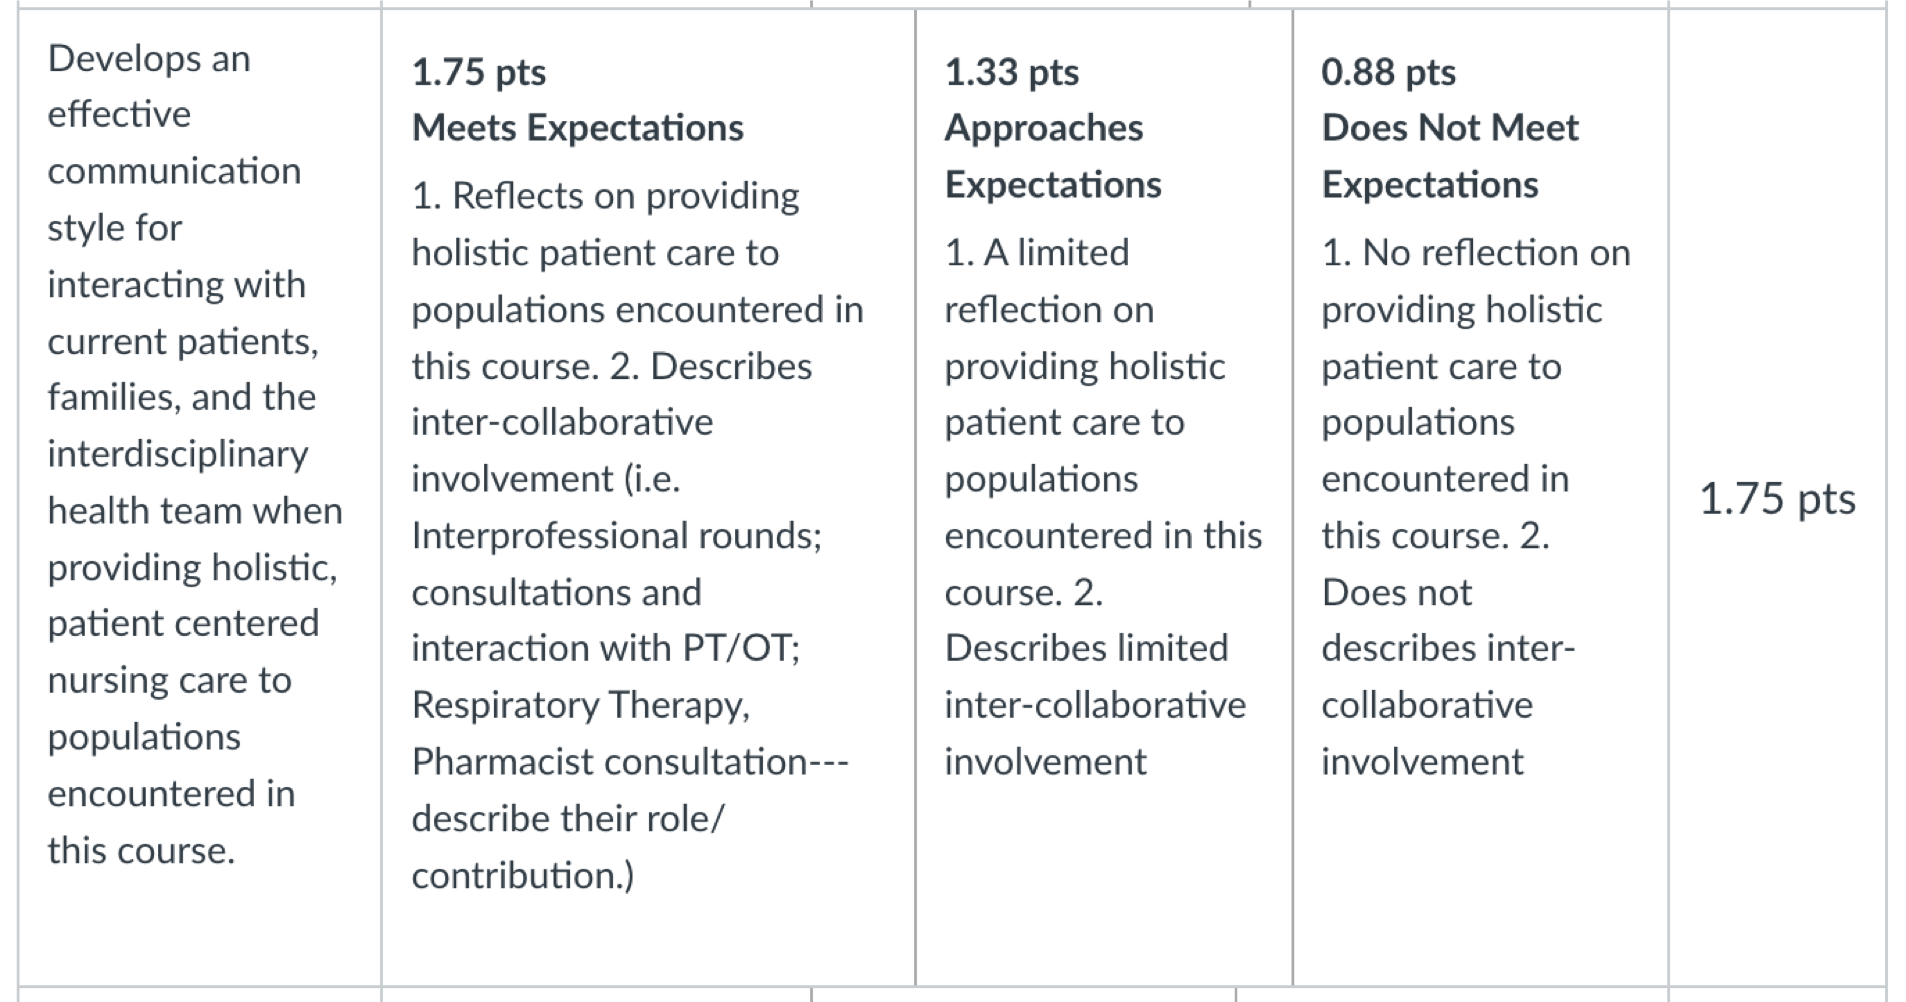Click the criterion description starting 'Develops an effective'
The width and height of the screenshot is (1906, 1002).
pos(195,454)
